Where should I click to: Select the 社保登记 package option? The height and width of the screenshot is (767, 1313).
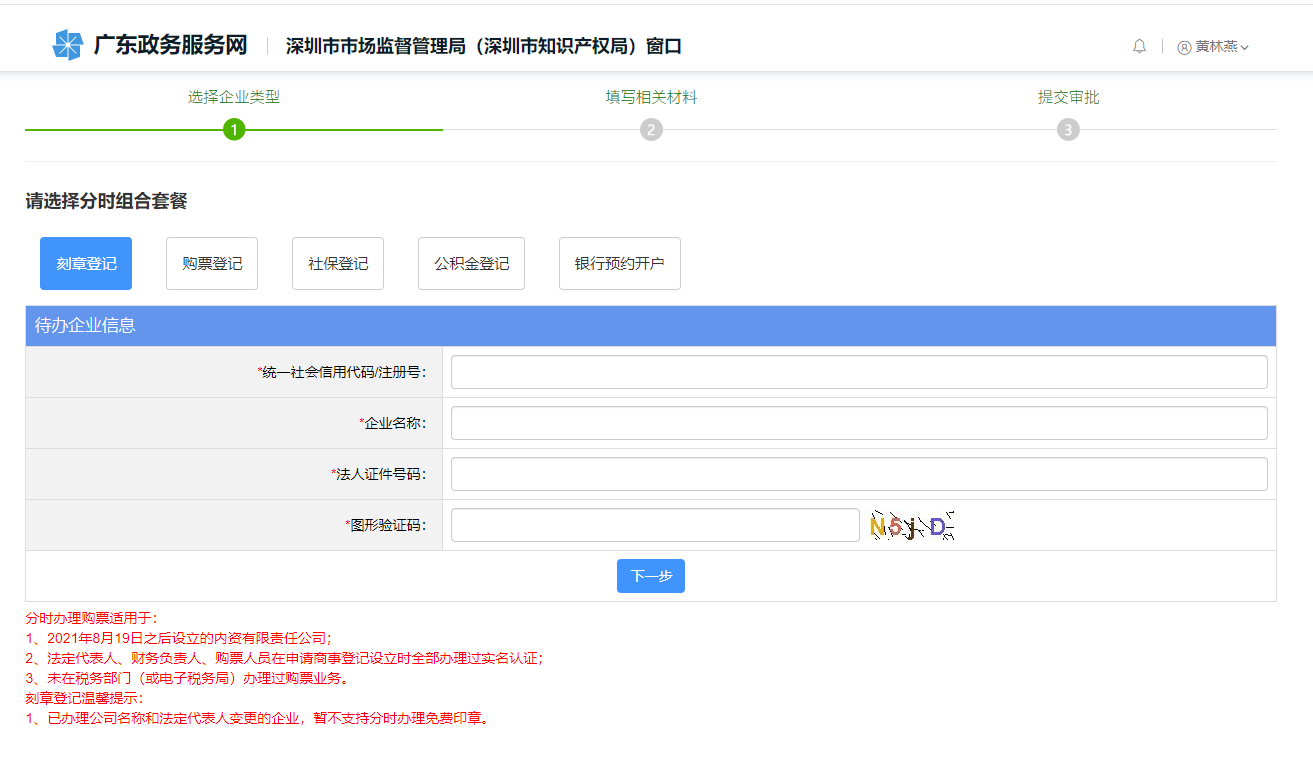pos(338,264)
